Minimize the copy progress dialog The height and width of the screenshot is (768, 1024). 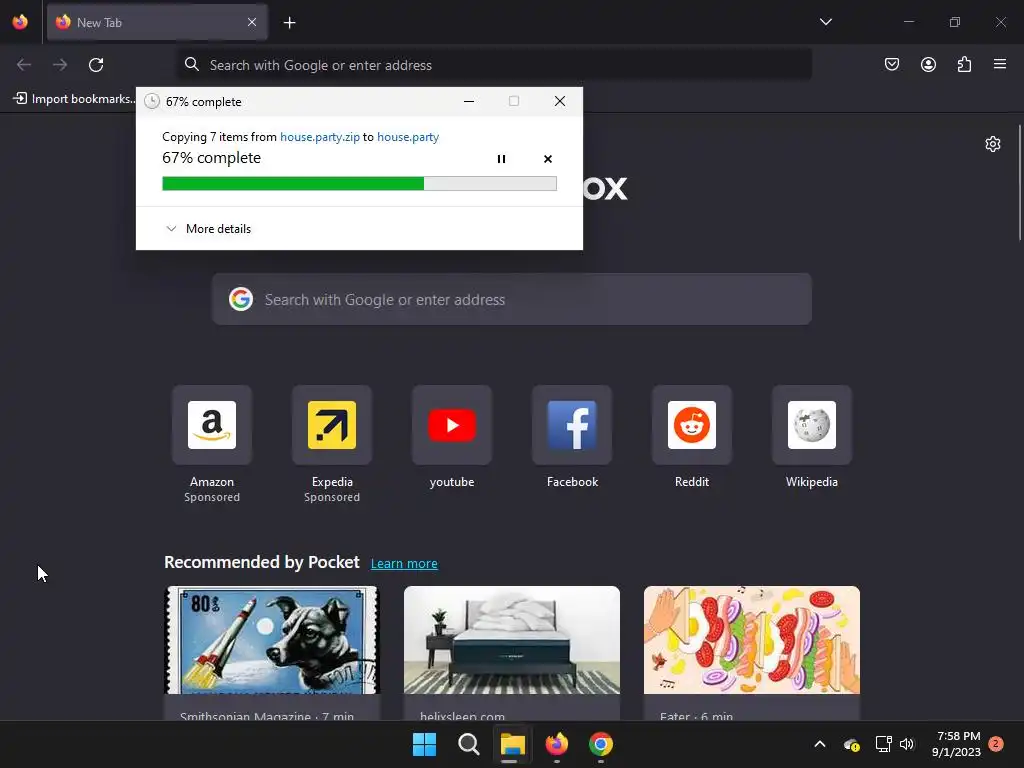click(x=469, y=101)
